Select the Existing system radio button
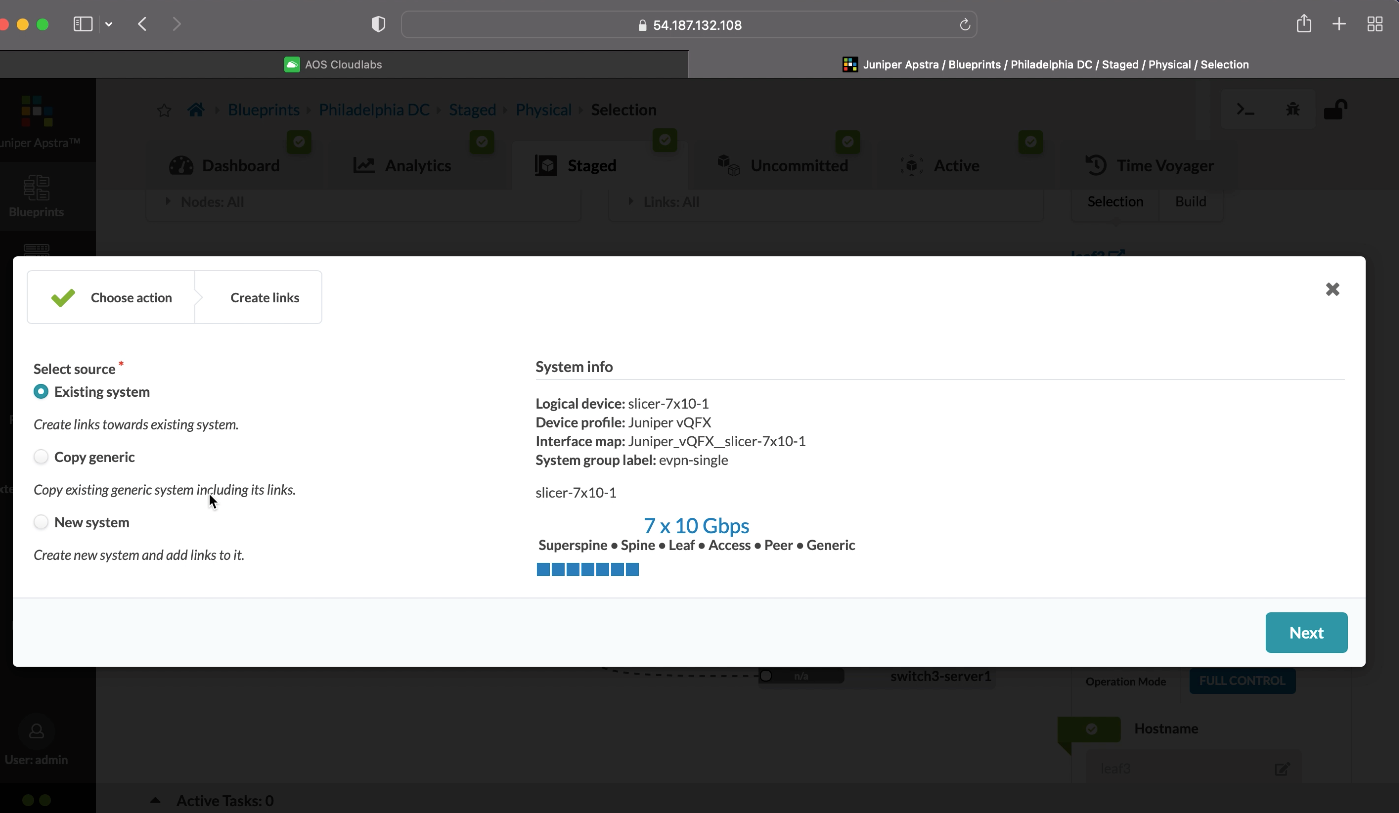1399x813 pixels. click(41, 392)
